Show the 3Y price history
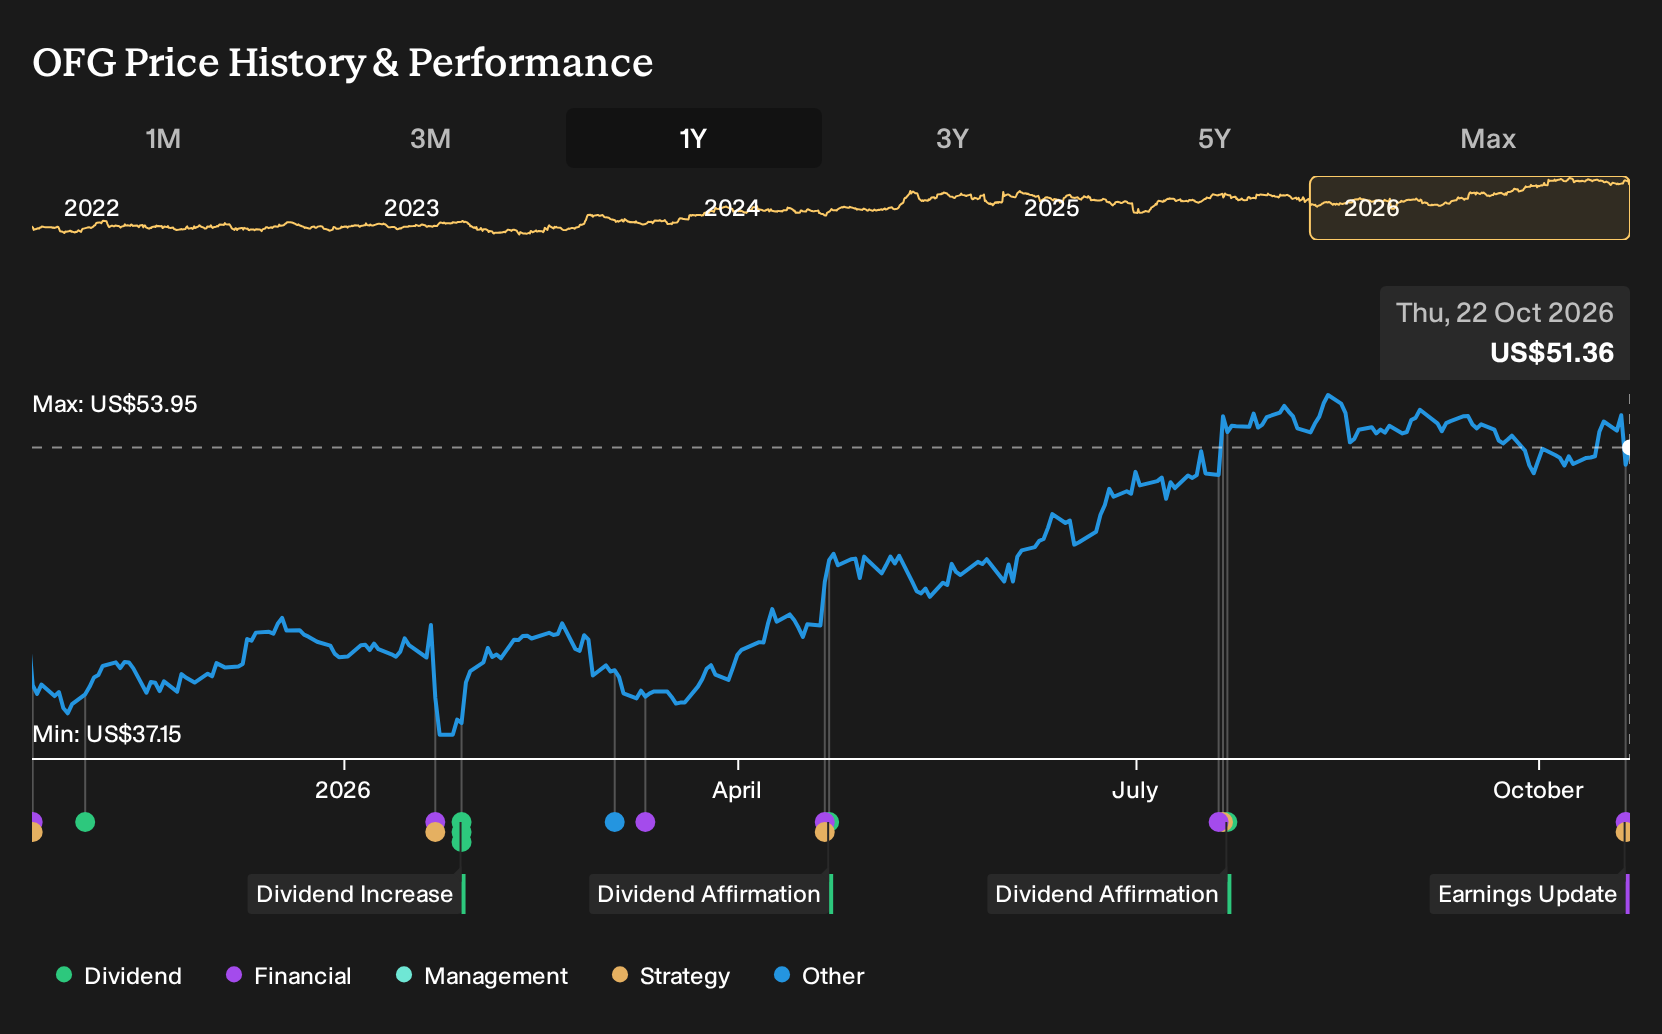Image resolution: width=1662 pixels, height=1034 pixels. tap(952, 138)
